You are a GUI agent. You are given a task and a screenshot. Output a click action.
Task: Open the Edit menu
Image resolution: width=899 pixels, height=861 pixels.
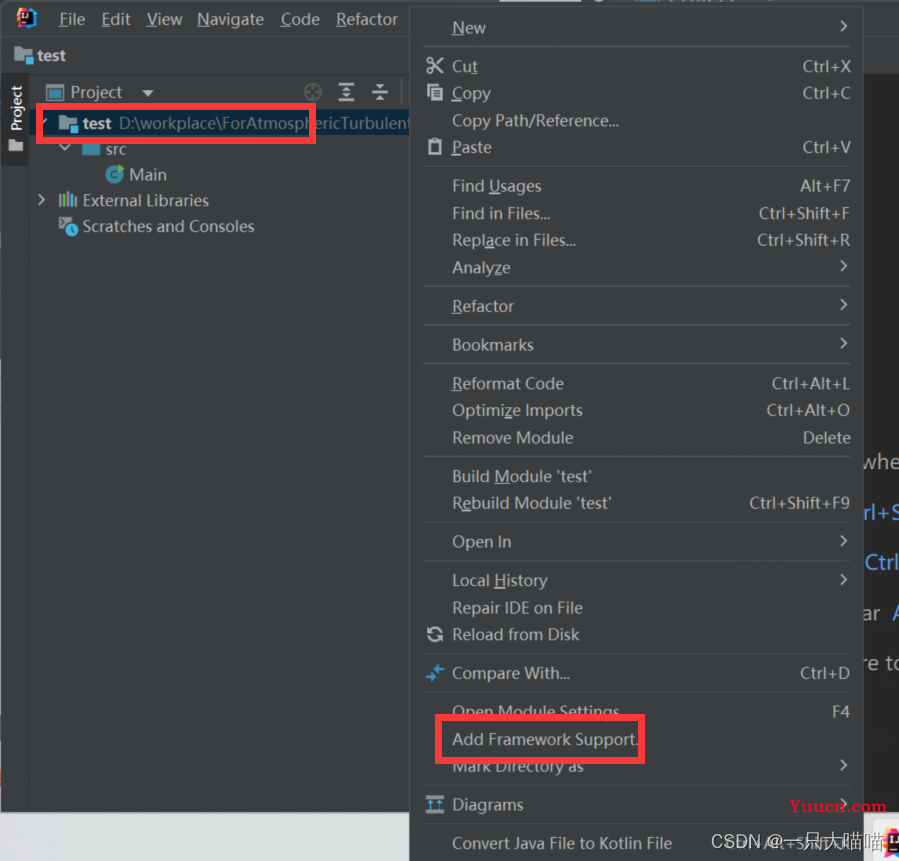116,19
